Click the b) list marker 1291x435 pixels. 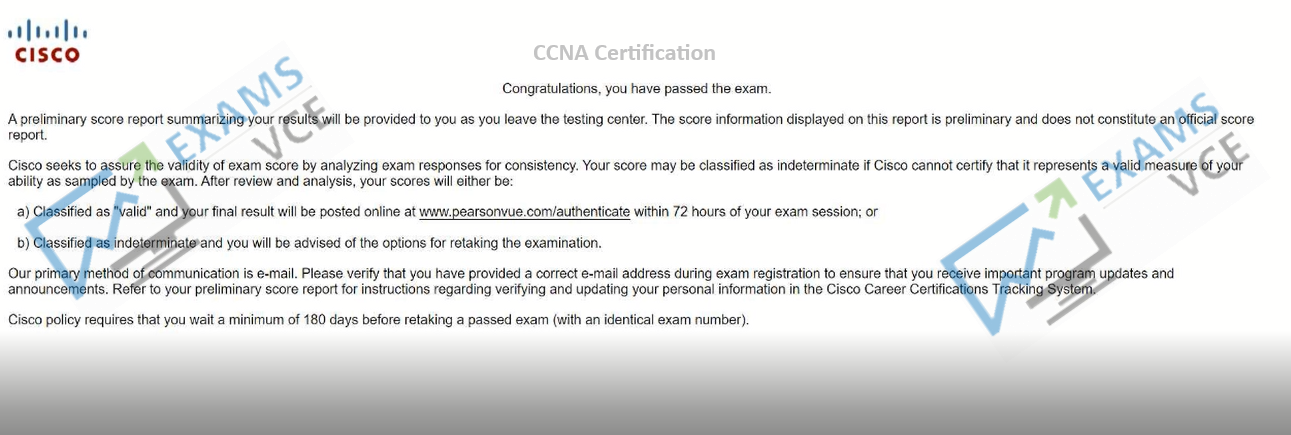coord(23,243)
